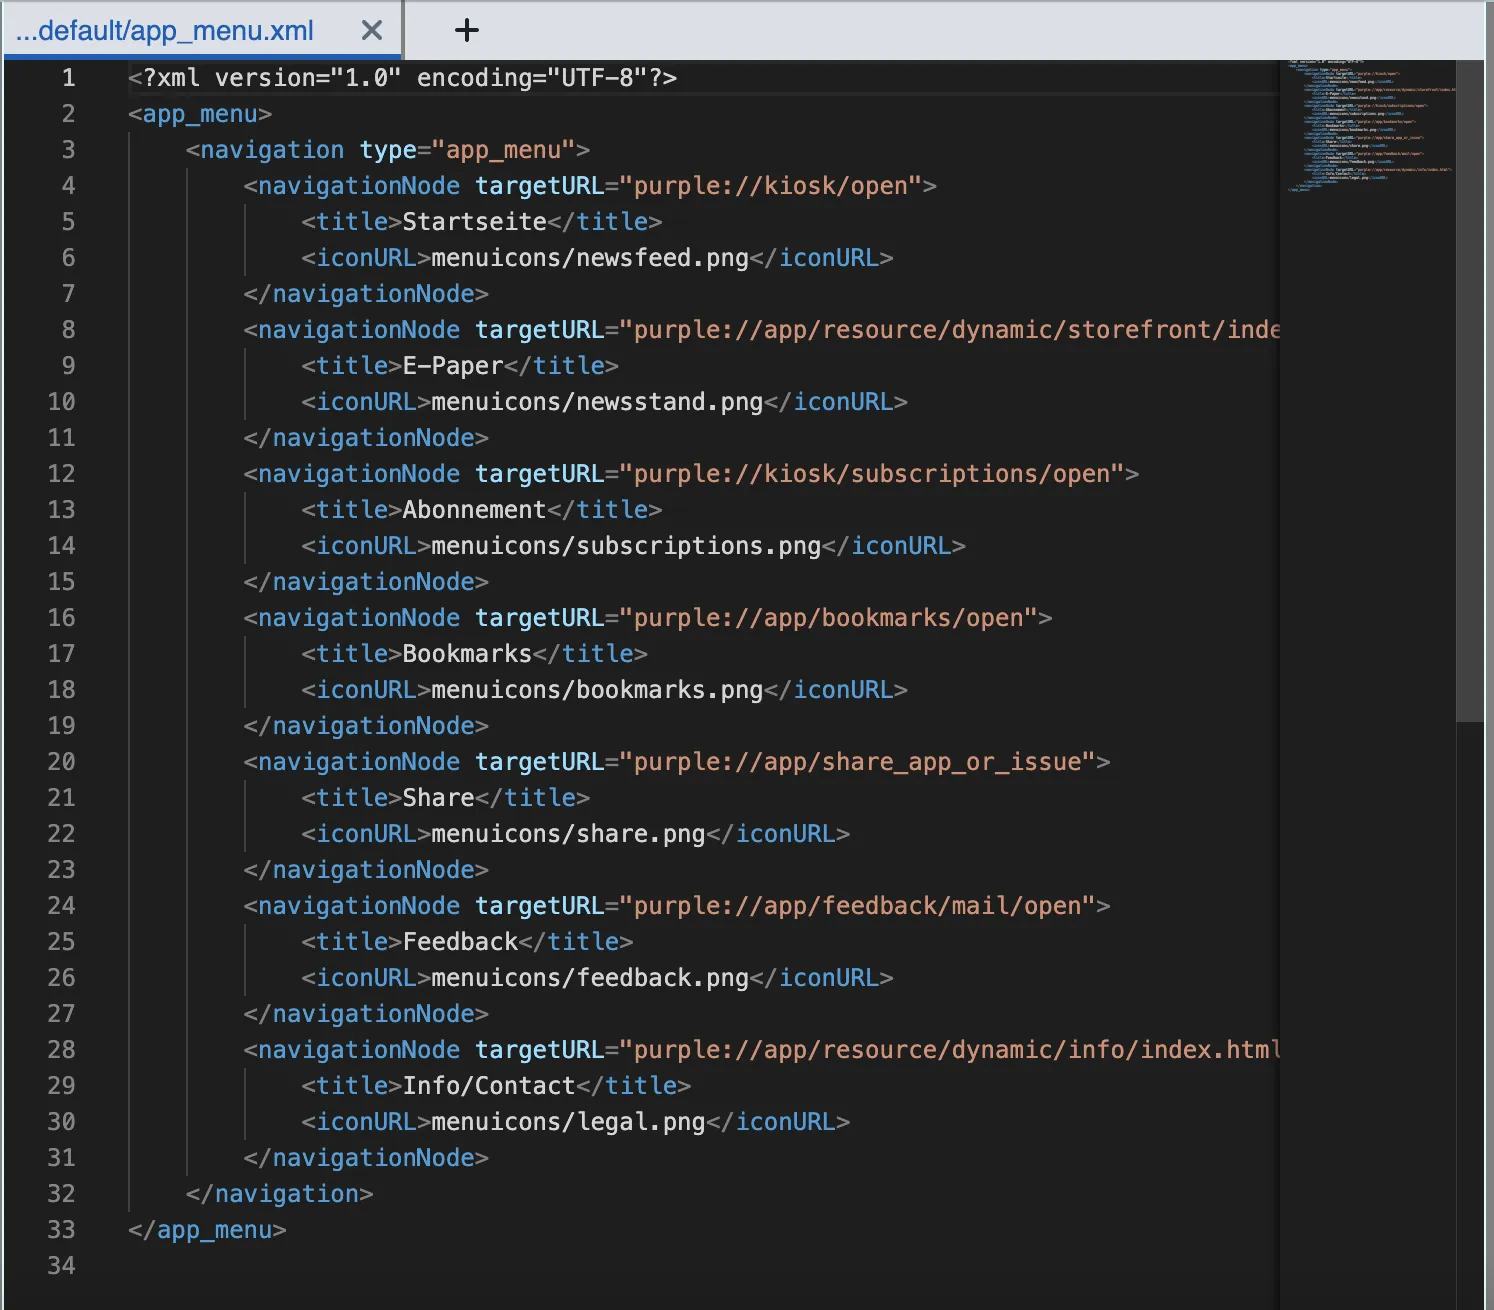Click the vertical scrollbar thumb
The height and width of the screenshot is (1310, 1494).
click(x=1470, y=390)
